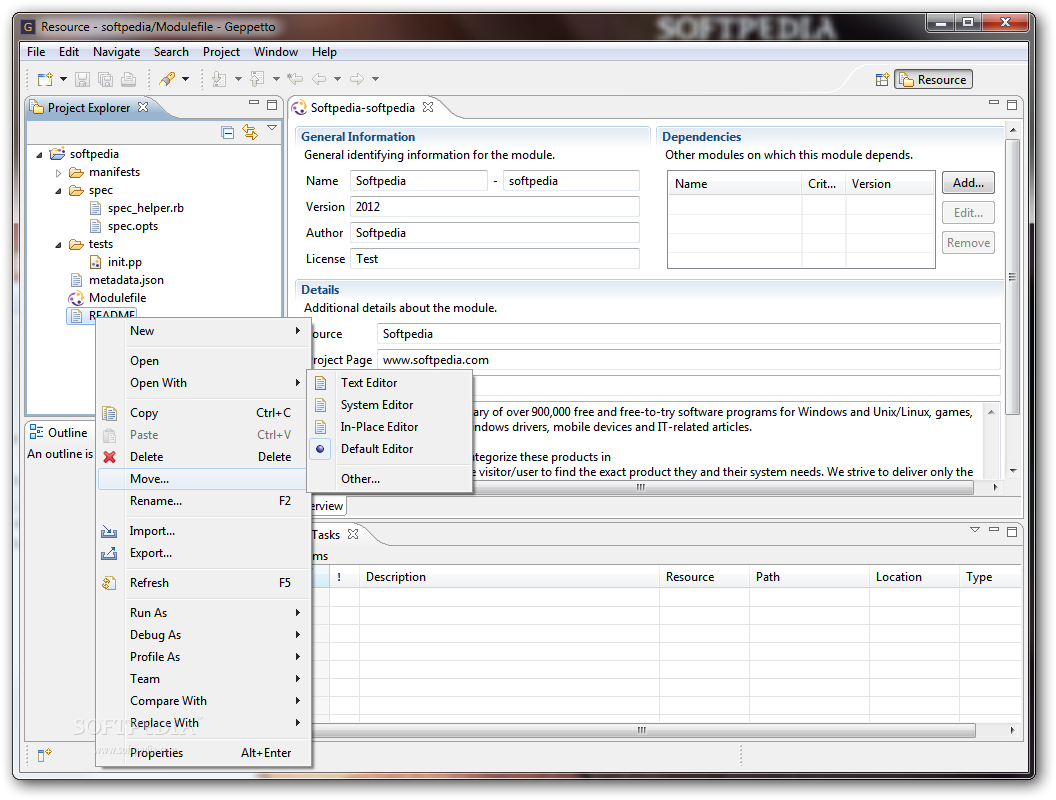
Task: Click the back navigation arrow
Action: point(319,79)
